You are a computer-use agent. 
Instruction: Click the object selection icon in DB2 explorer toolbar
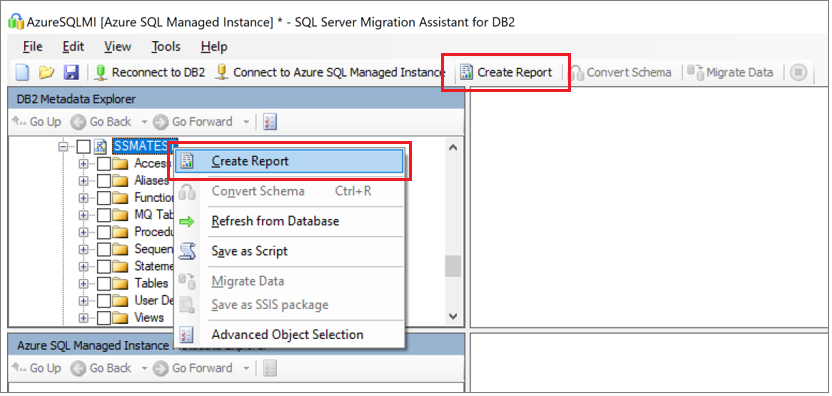pyautogui.click(x=271, y=122)
